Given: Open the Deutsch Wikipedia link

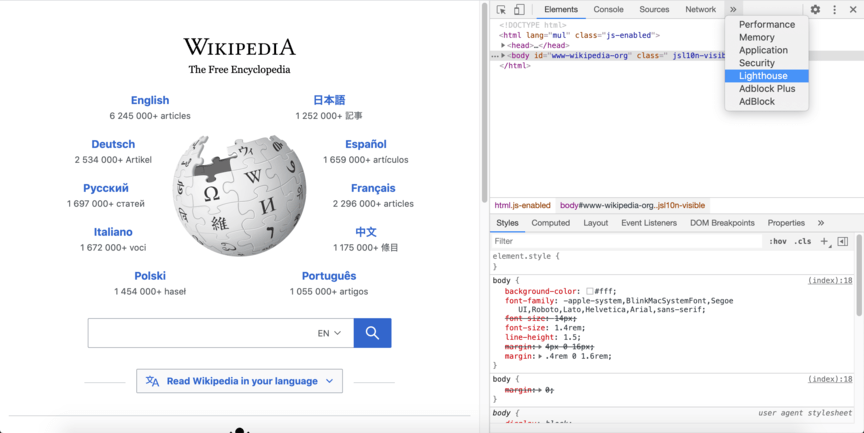Looking at the screenshot, I should coord(113,144).
